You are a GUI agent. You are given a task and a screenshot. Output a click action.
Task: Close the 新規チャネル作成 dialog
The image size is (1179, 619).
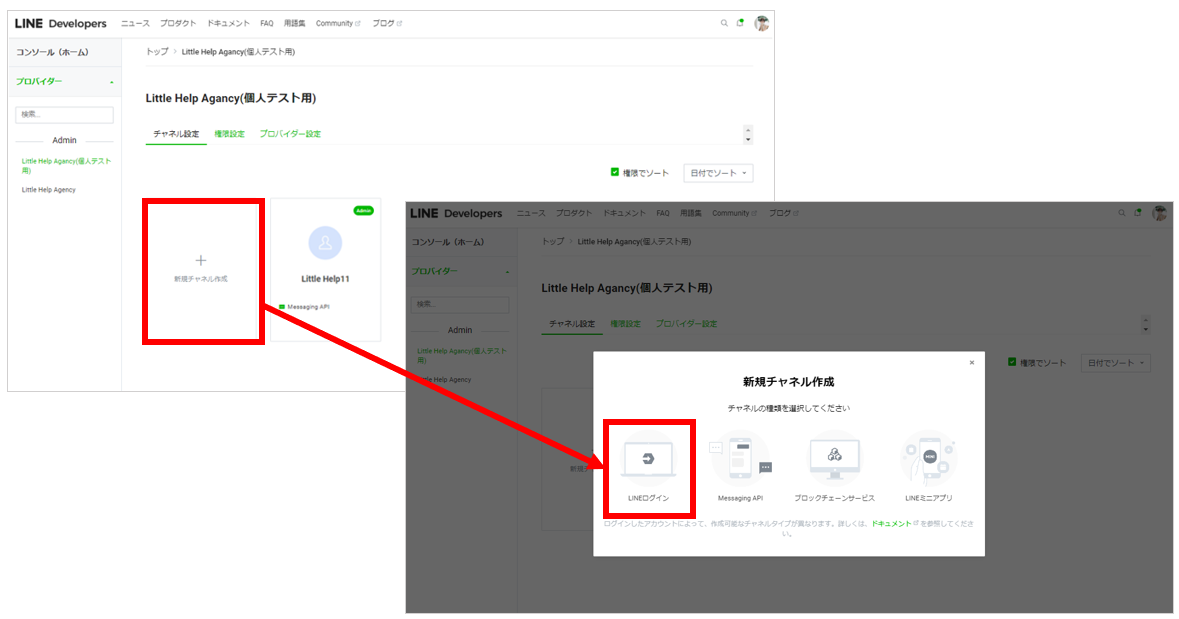click(971, 363)
